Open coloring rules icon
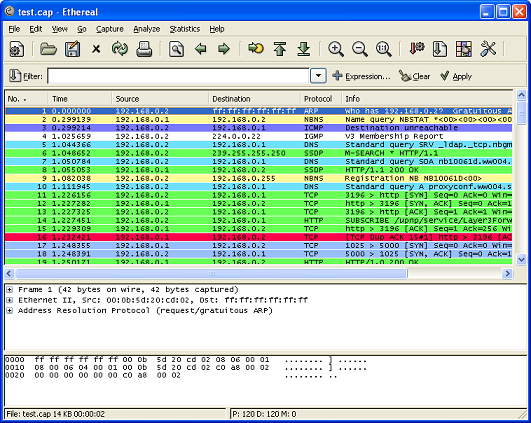This screenshot has height=423, width=531. [464, 49]
